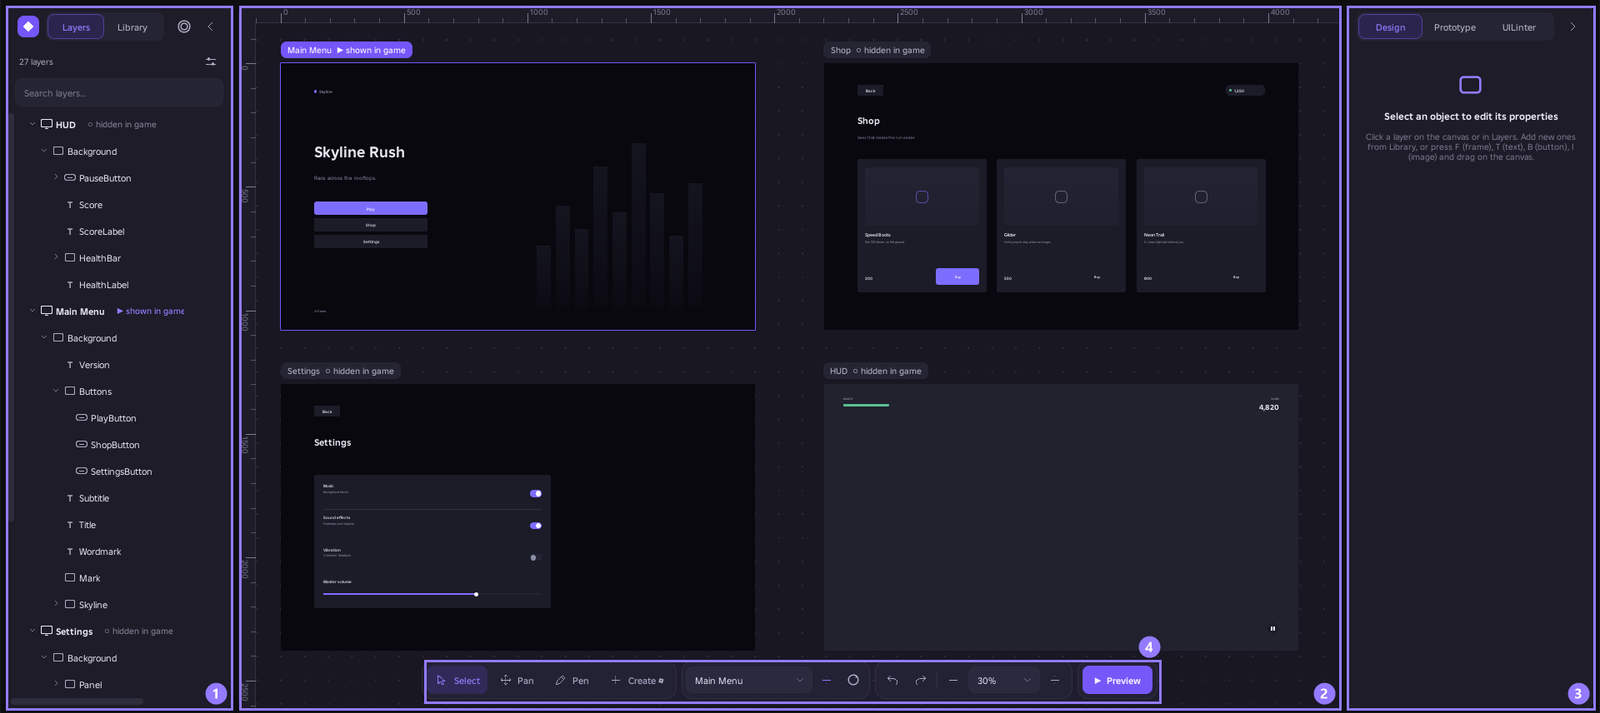Zoom out with the minus icon
This screenshot has height=713, width=1600.
pyautogui.click(x=953, y=680)
